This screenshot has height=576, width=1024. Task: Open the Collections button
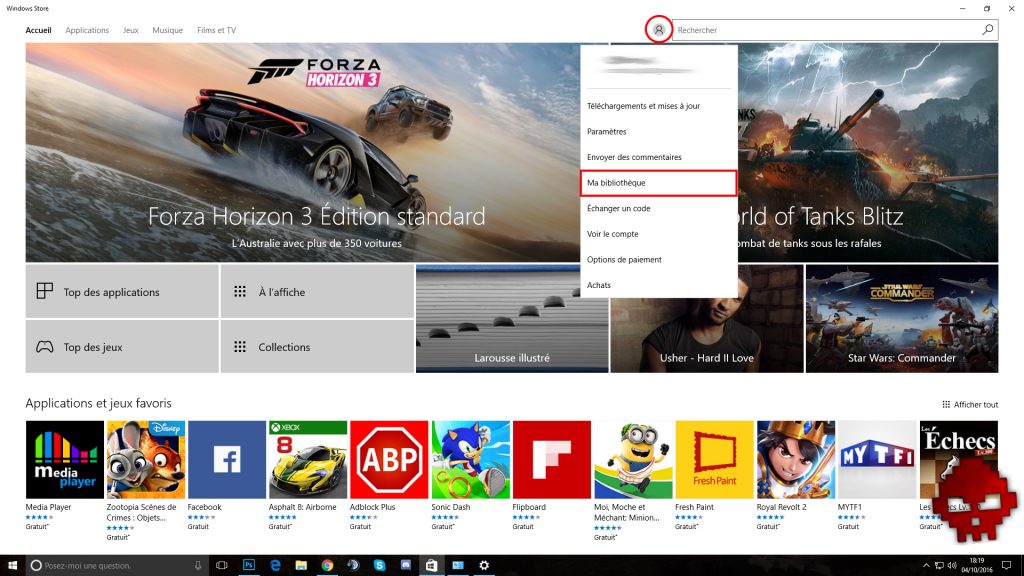coord(316,347)
